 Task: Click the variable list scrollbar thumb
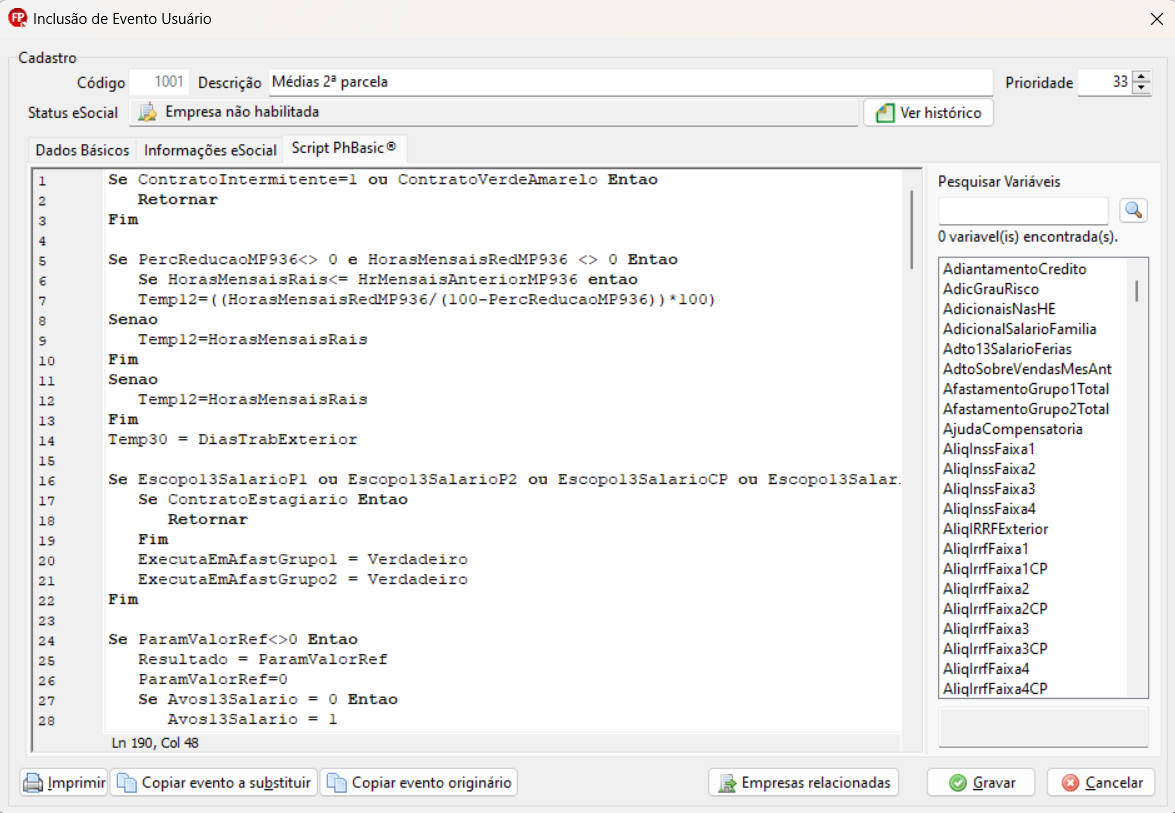(1136, 290)
